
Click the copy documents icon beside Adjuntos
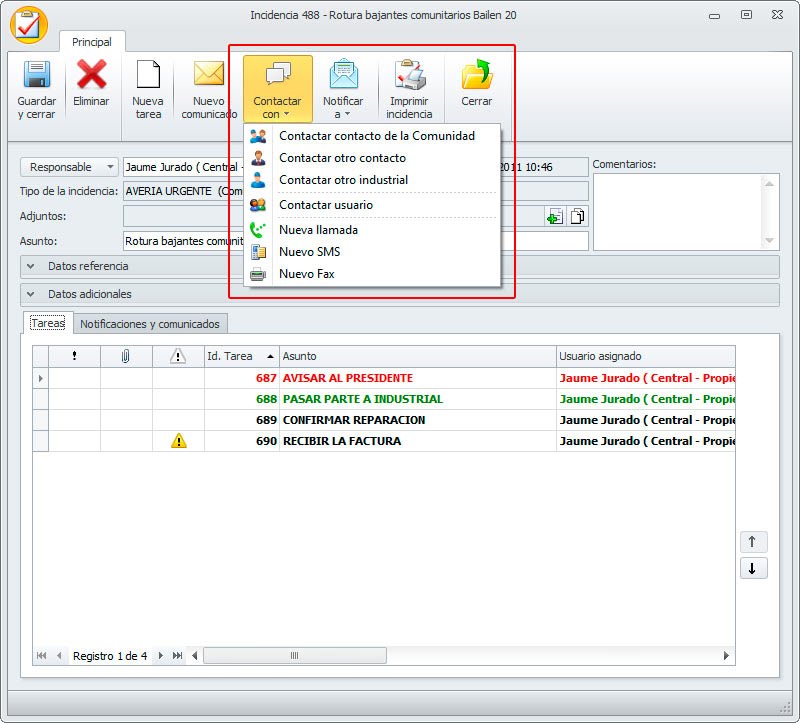click(x=577, y=217)
